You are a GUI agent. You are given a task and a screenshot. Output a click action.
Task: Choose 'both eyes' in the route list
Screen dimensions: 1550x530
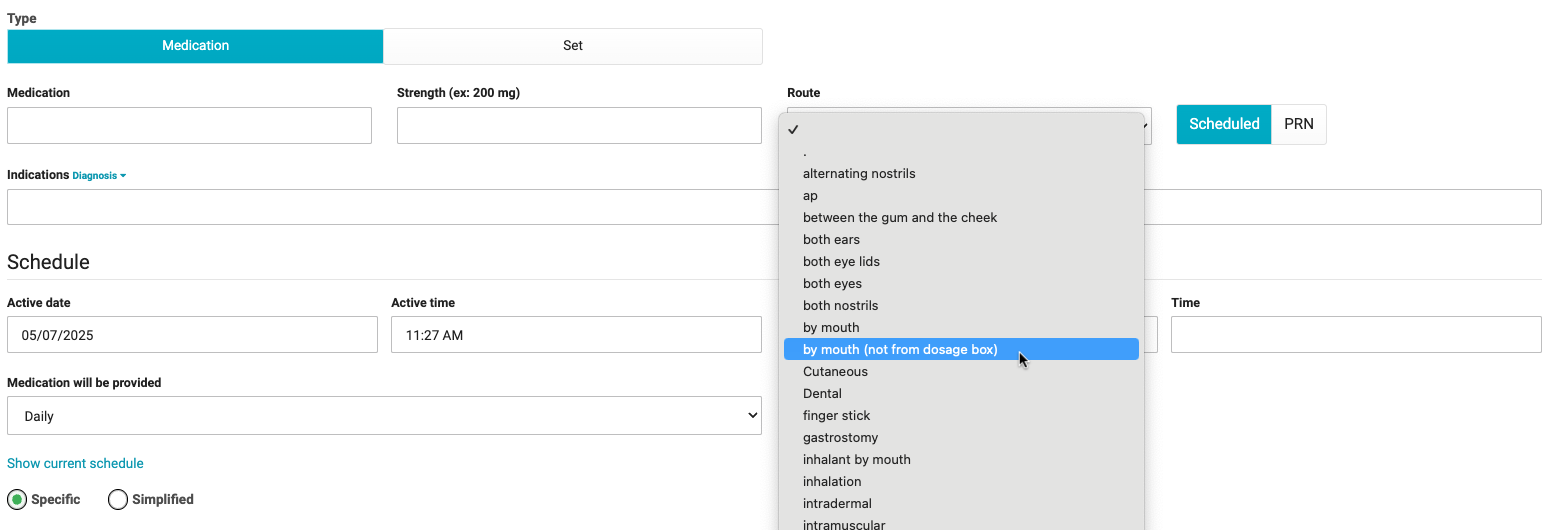[832, 283]
